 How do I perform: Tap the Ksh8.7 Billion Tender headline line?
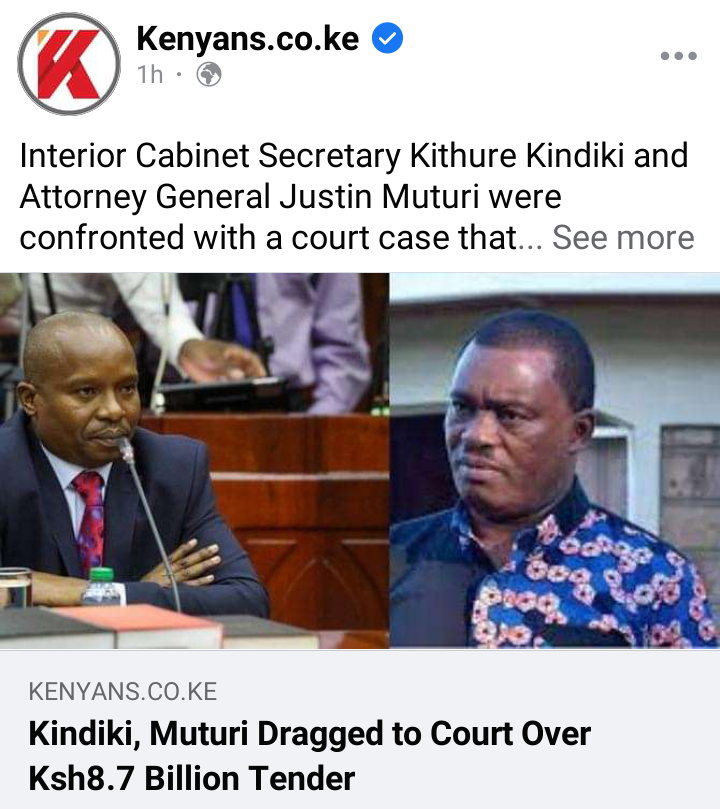(191, 778)
